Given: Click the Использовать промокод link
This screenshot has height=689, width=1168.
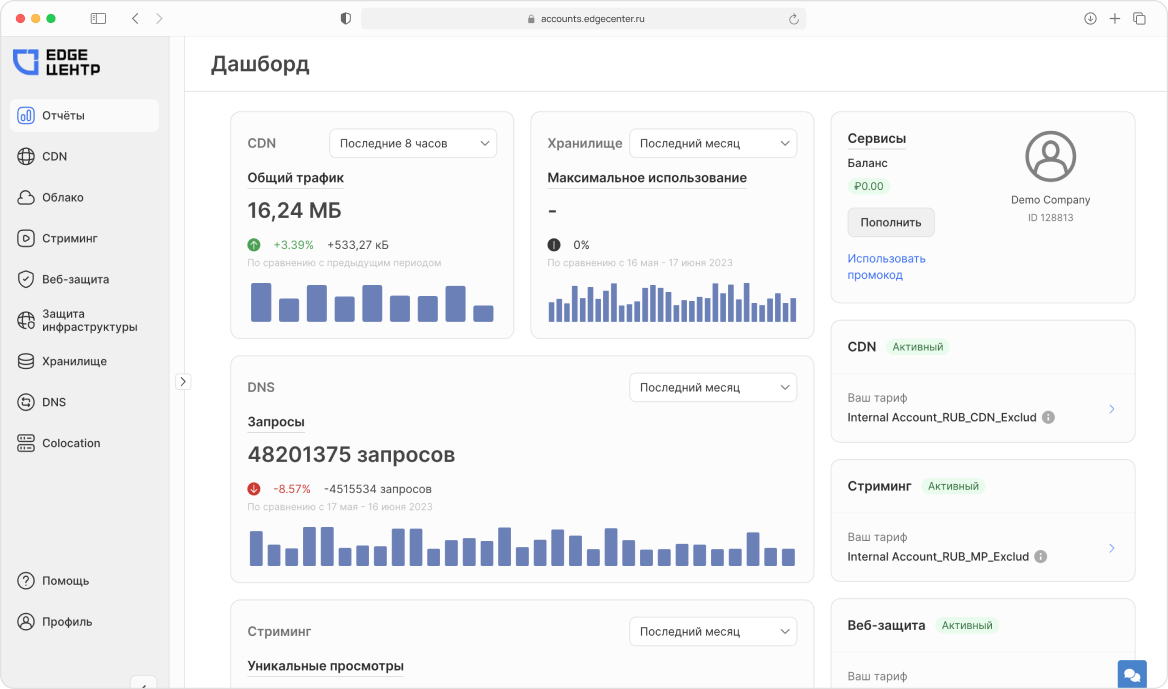Looking at the screenshot, I should [884, 265].
